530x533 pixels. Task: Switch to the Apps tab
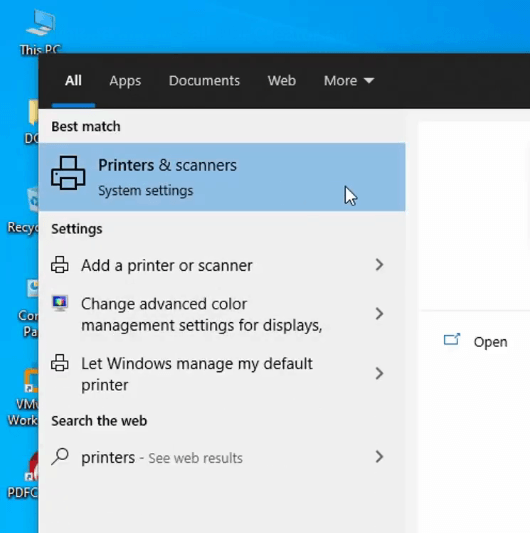point(125,81)
